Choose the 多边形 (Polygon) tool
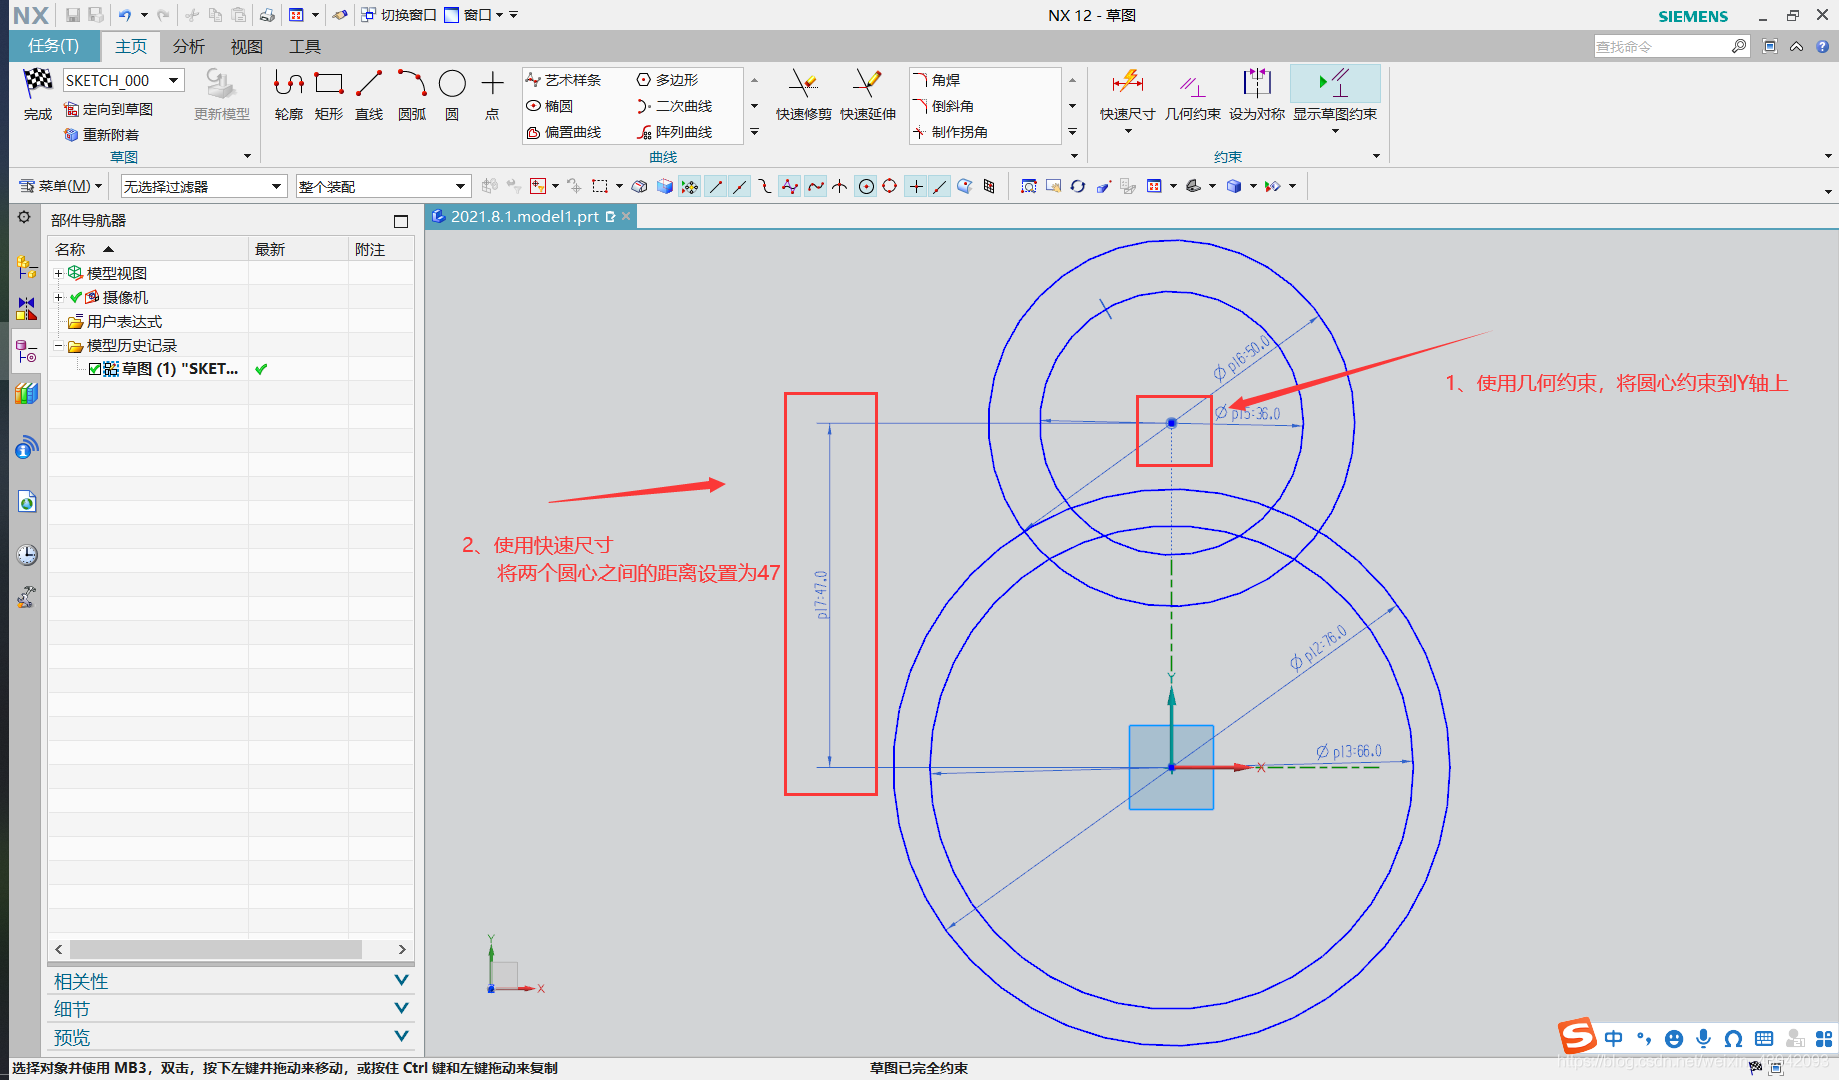 coord(668,80)
